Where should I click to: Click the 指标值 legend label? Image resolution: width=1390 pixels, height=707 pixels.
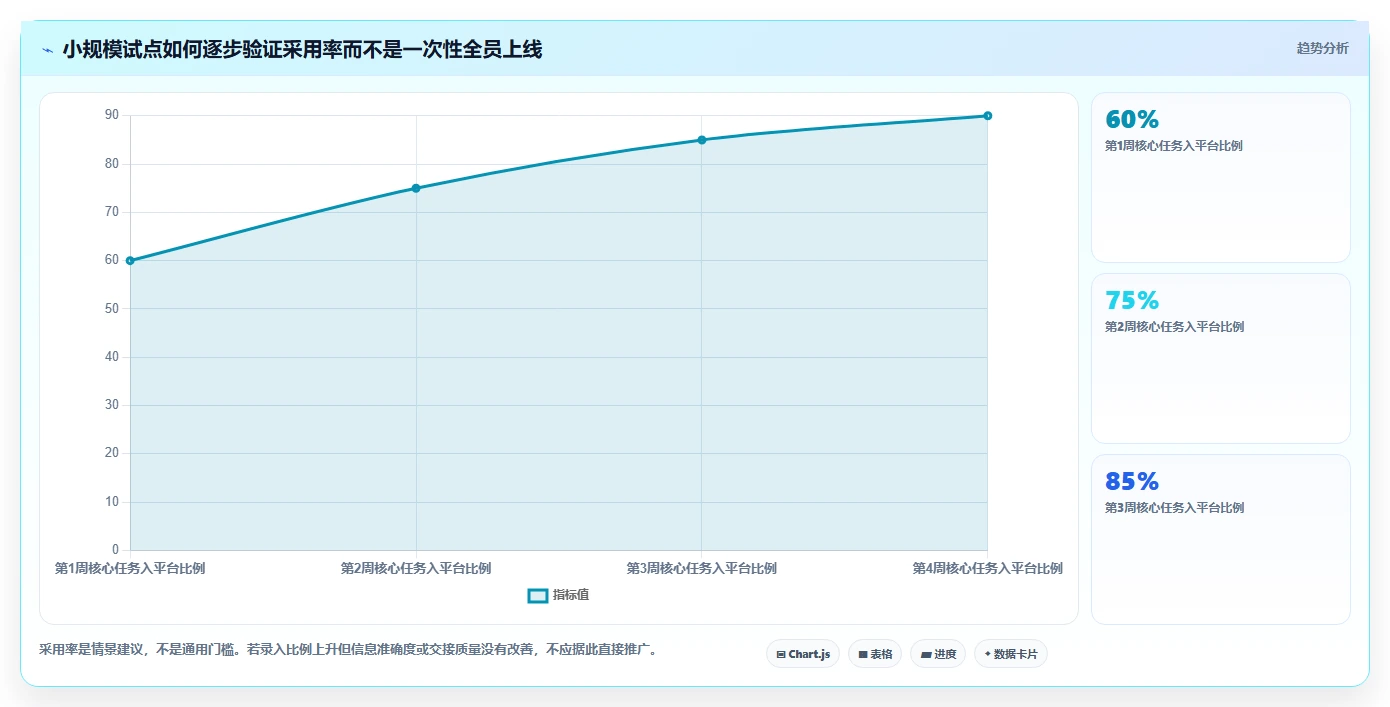click(x=571, y=595)
